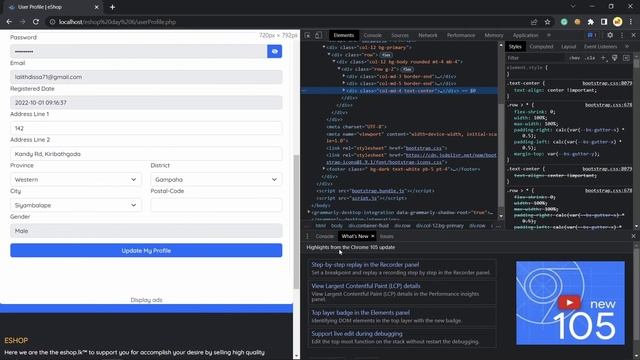Viewport: 640px width, 360px height.
Task: Expand the grammarly-desktop-integration node
Action: point(309,212)
